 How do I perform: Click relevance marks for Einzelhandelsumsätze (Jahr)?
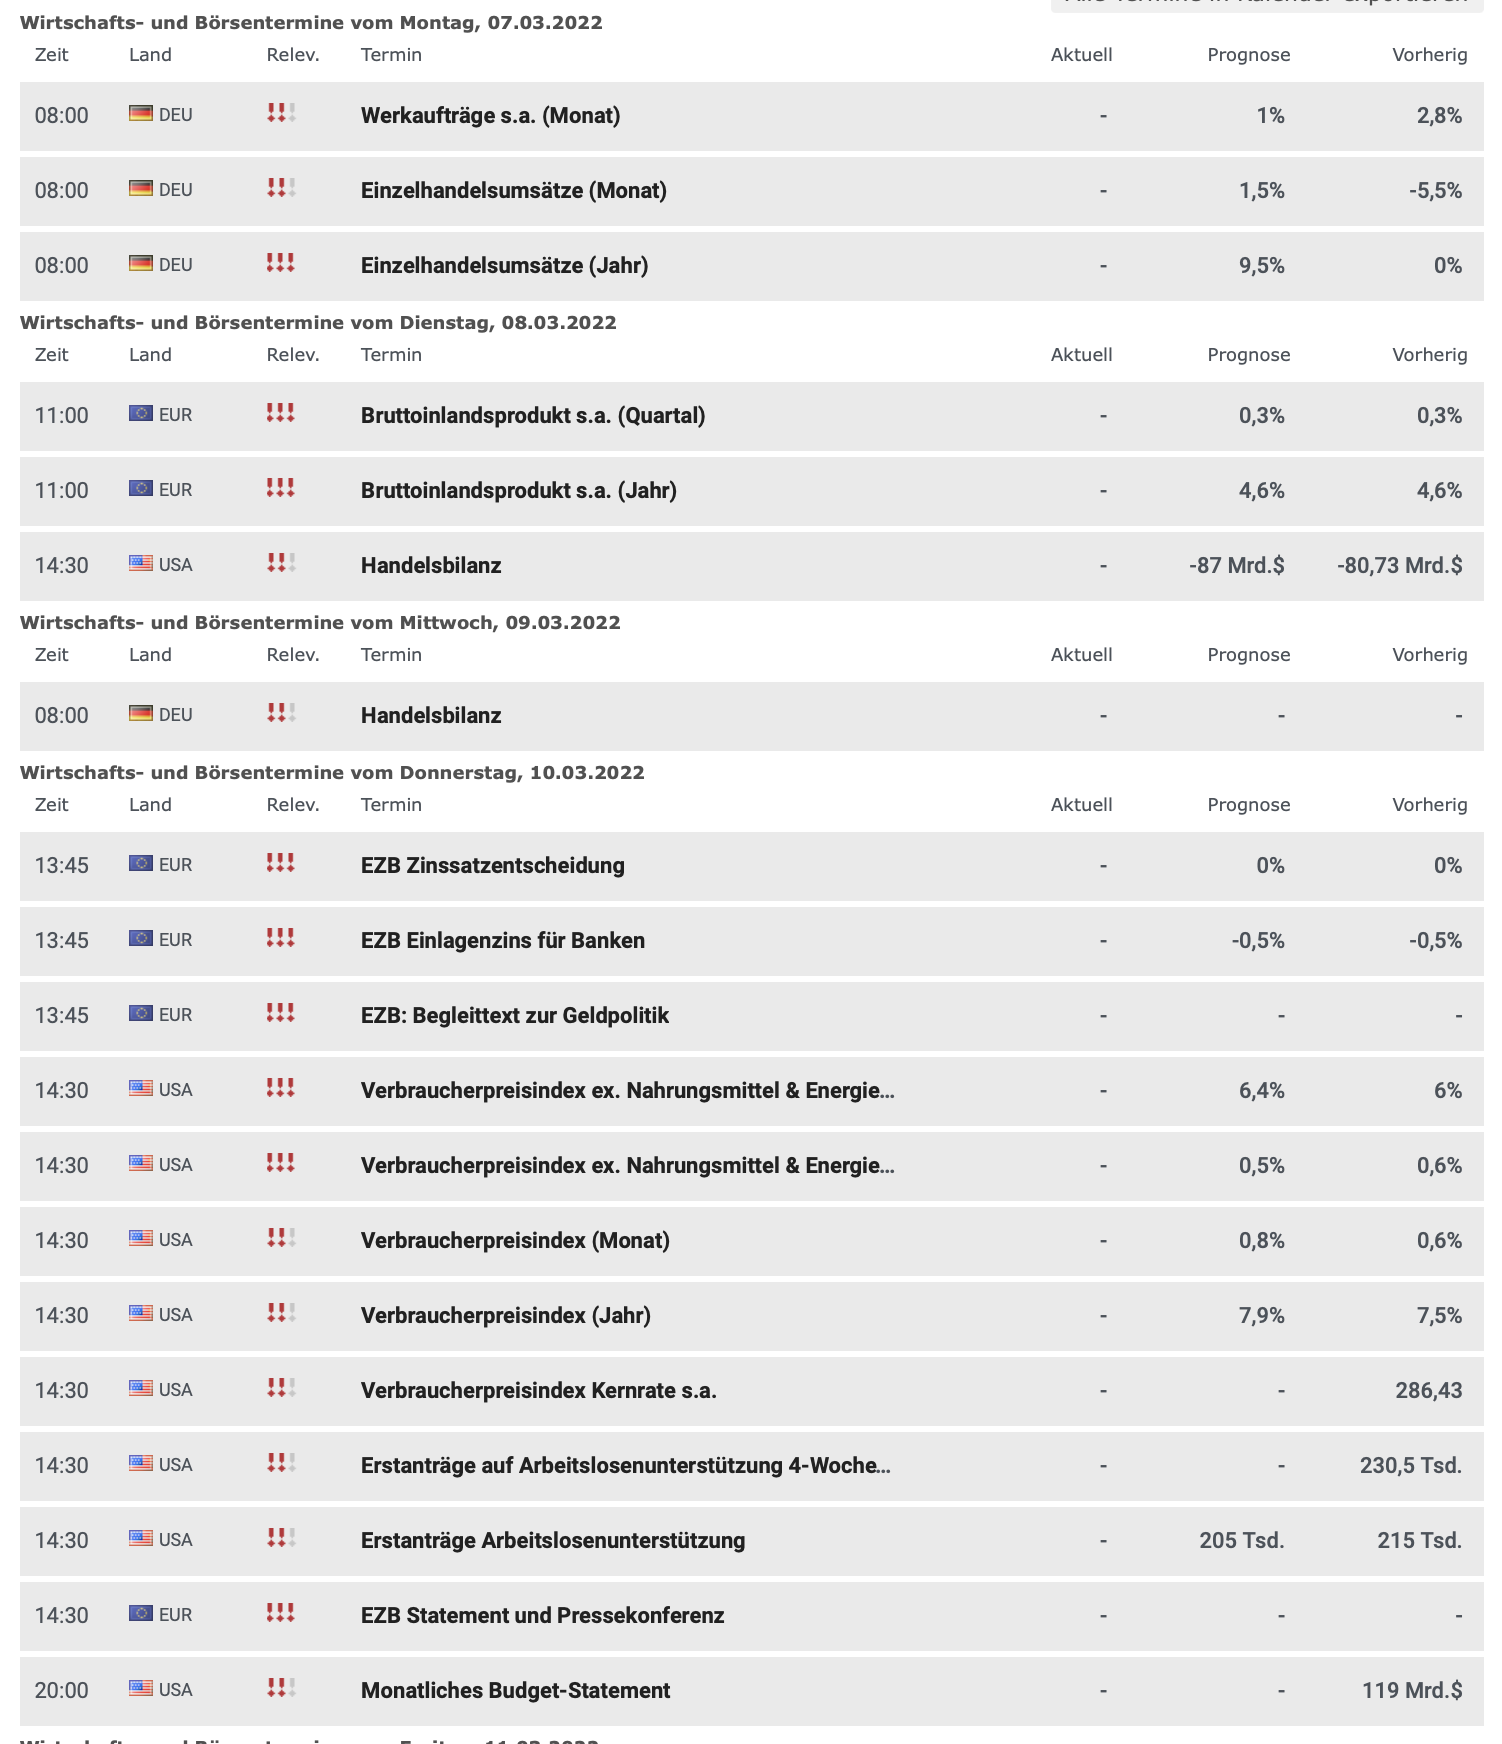pos(281,263)
